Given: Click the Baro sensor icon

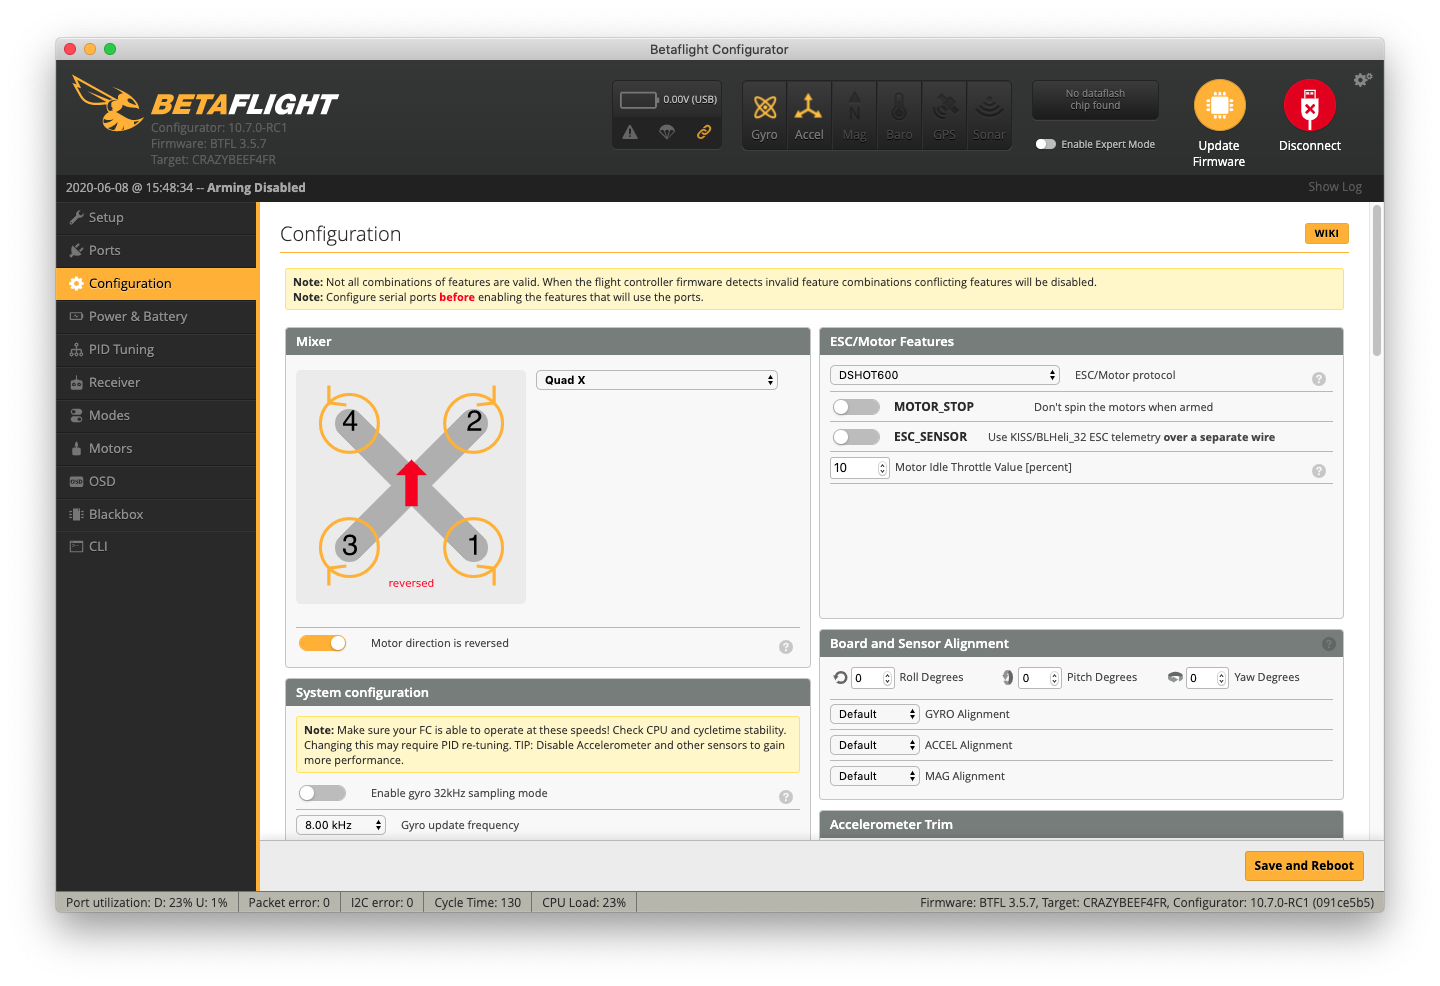Looking at the screenshot, I should (x=899, y=106).
